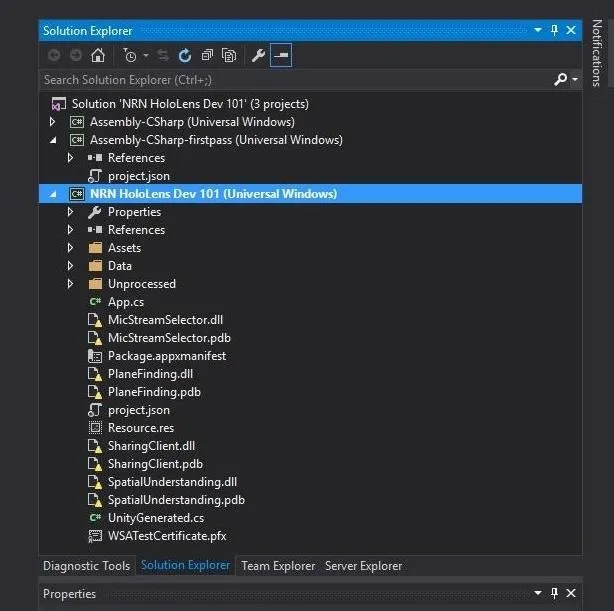Collapse the Assembly-CSharp-firstpass project node
614x611 pixels.
pyautogui.click(x=53, y=140)
